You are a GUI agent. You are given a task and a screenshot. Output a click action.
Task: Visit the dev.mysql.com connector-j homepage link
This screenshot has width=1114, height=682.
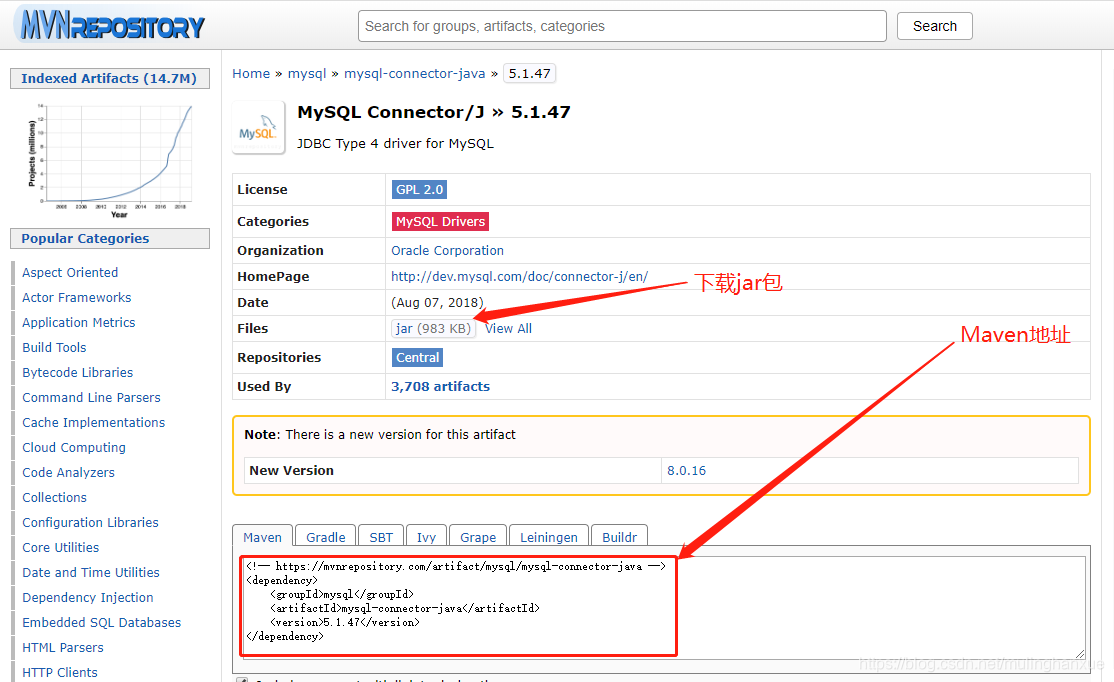(x=519, y=276)
